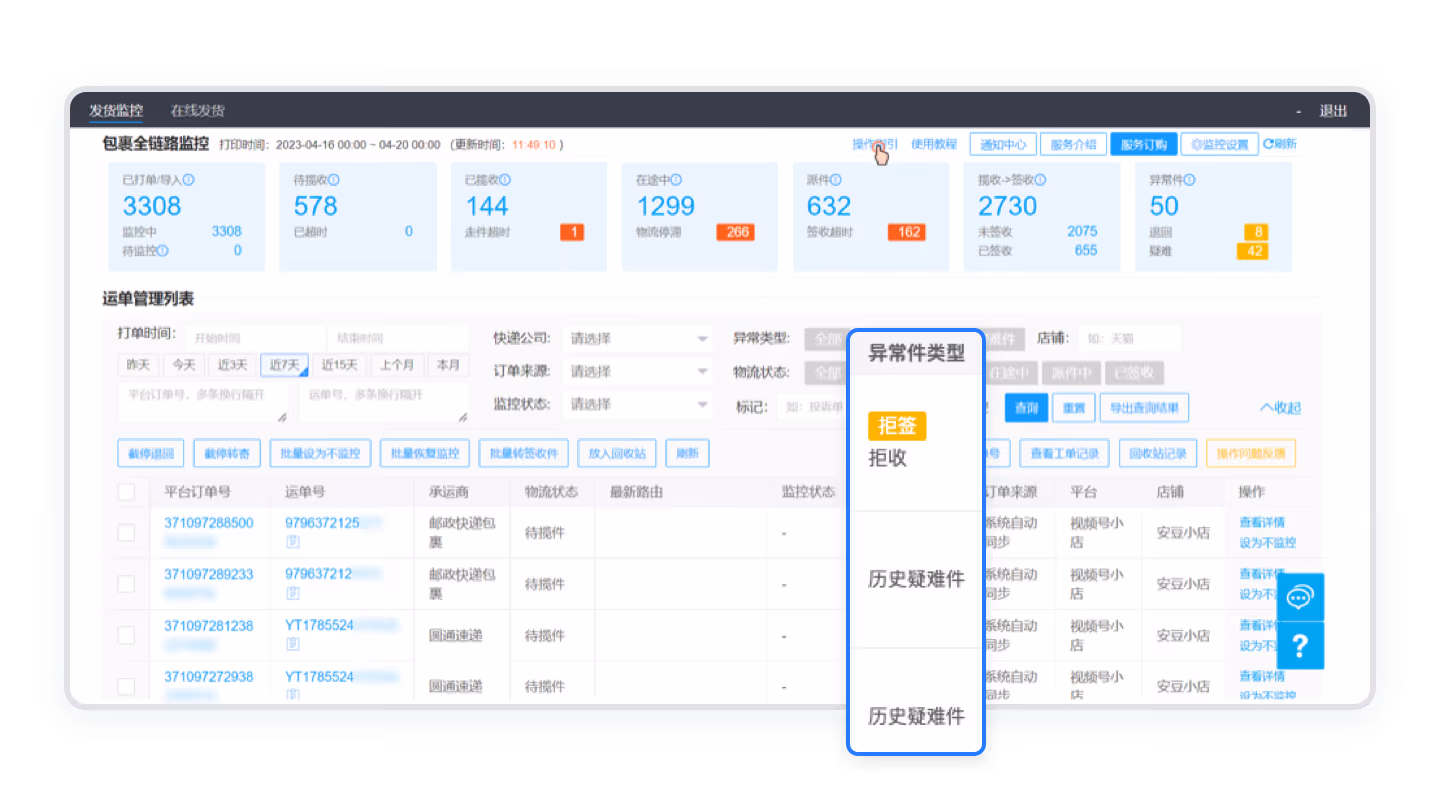Image resolution: width=1440 pixels, height=800 pixels.
Task: Open the 快递公司 dropdown
Action: tap(636, 339)
